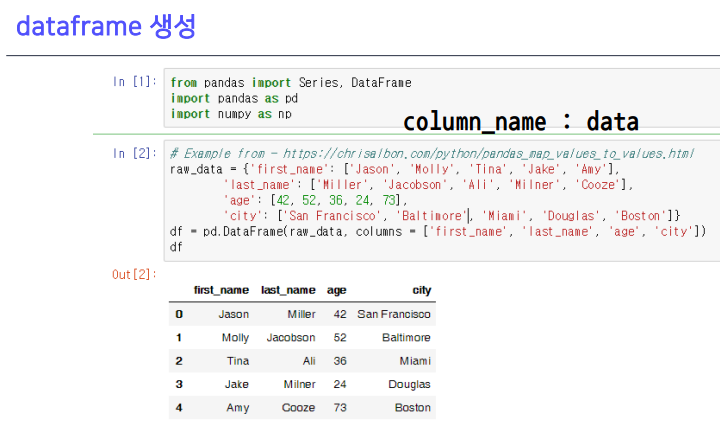The height and width of the screenshot is (429, 720).
Task: Click the 'city' list code line
Action: [451, 216]
